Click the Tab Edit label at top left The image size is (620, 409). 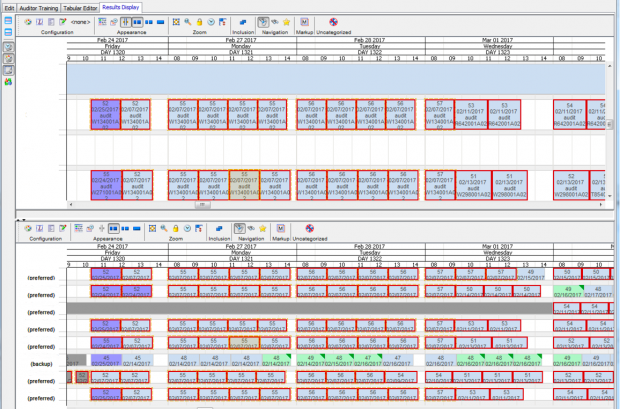pyautogui.click(x=9, y=7)
